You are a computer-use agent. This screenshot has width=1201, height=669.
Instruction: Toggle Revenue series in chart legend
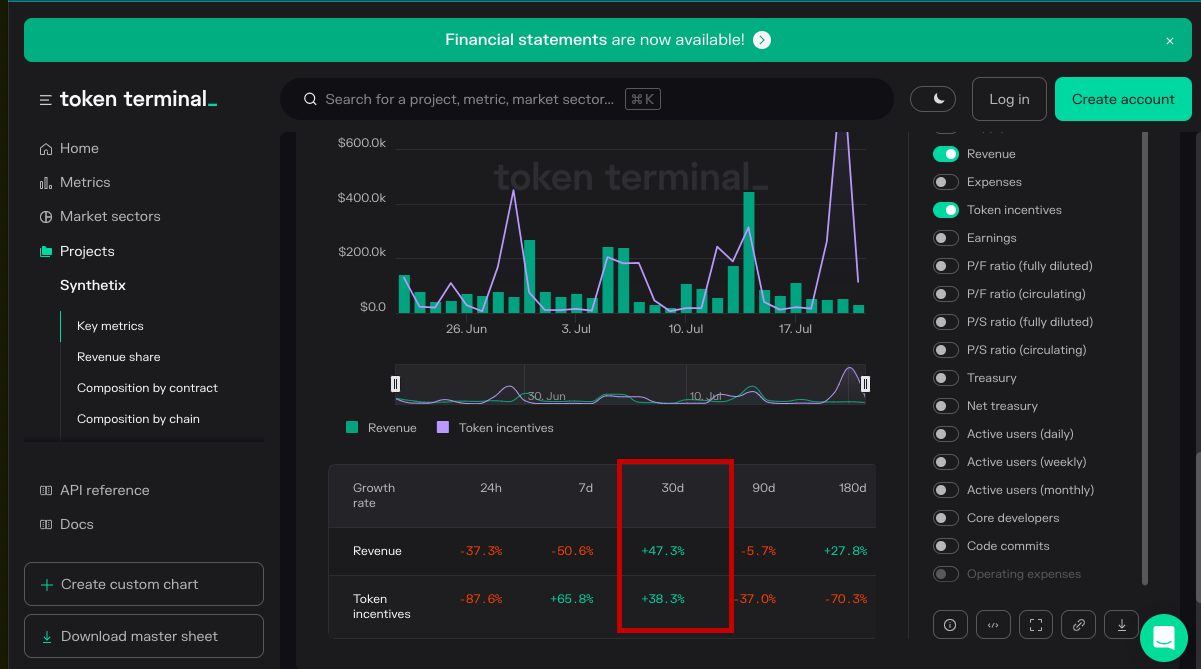pyautogui.click(x=381, y=428)
